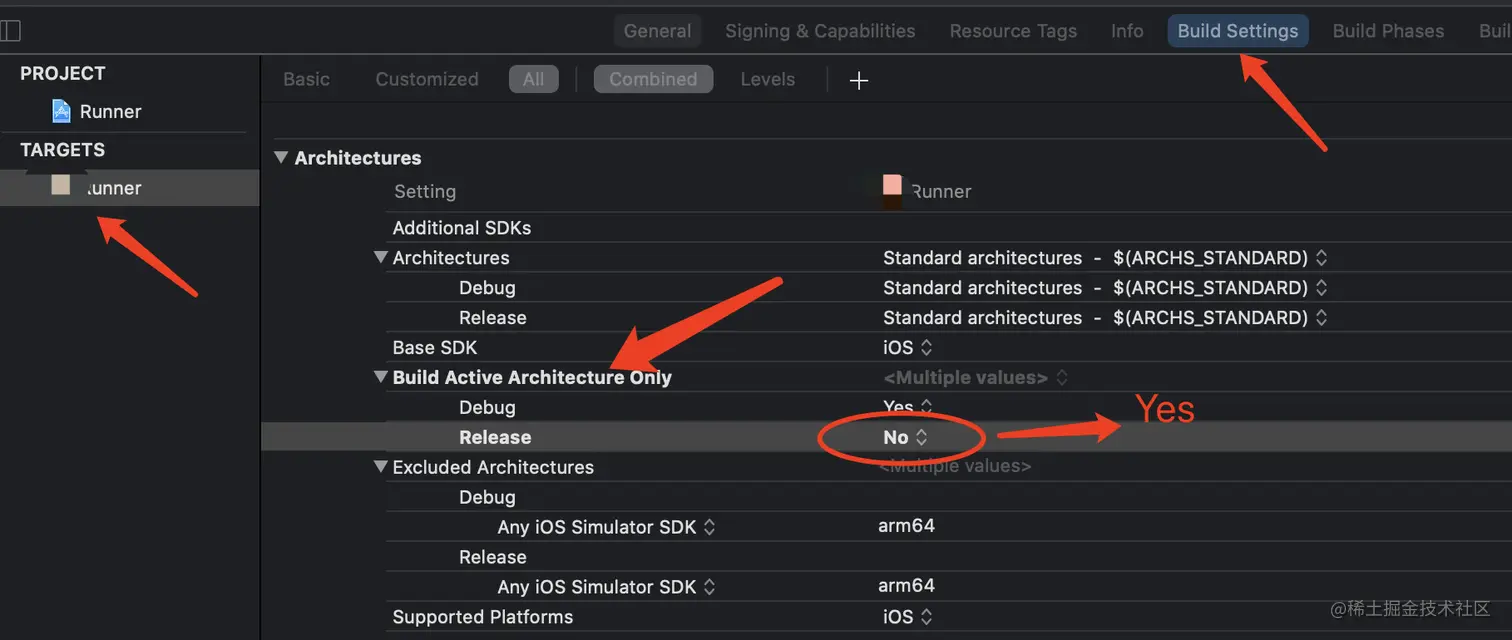This screenshot has height=640, width=1512.
Task: Select the Combined view filter
Action: pyautogui.click(x=653, y=79)
